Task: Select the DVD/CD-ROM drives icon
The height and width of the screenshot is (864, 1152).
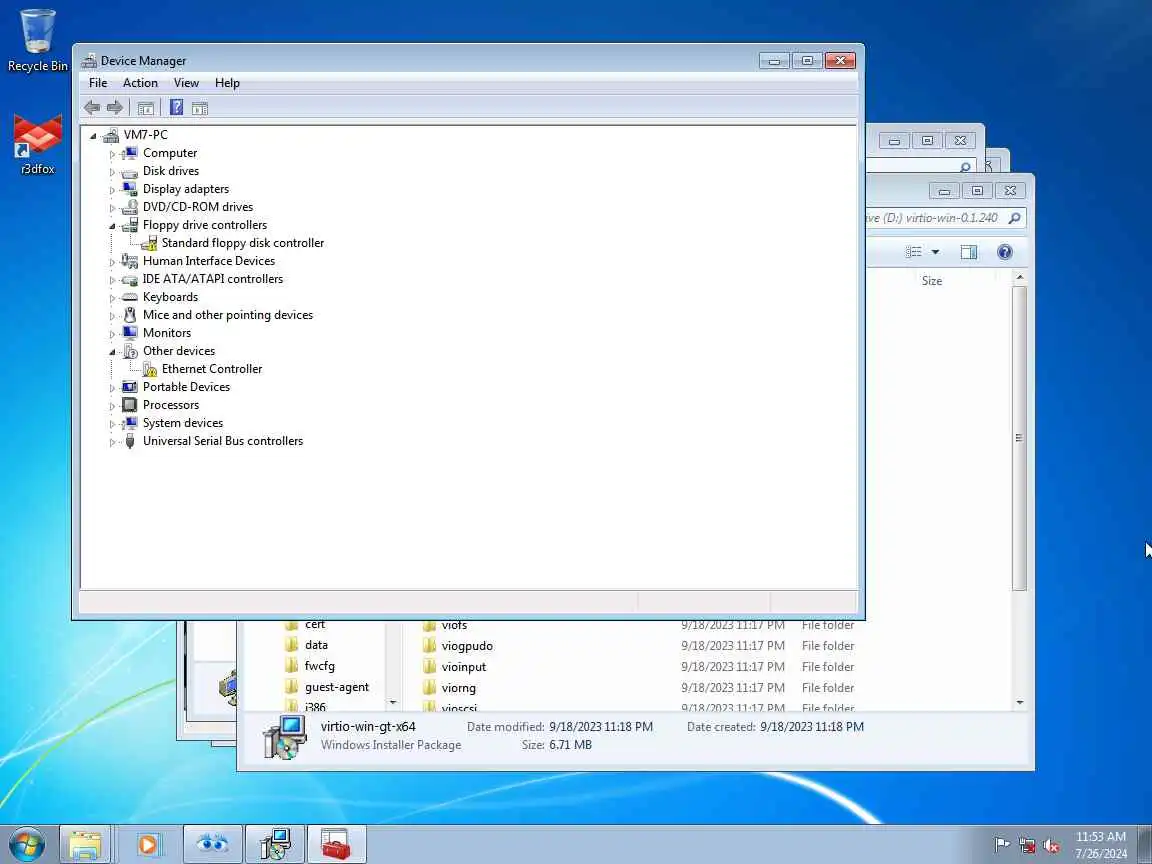Action: [130, 207]
